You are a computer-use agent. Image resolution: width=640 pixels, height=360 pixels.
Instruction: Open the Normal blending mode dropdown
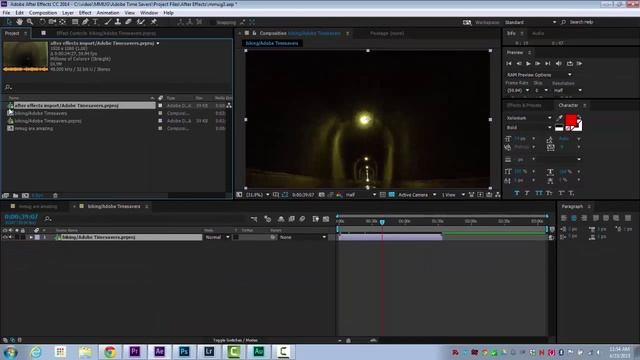point(217,237)
